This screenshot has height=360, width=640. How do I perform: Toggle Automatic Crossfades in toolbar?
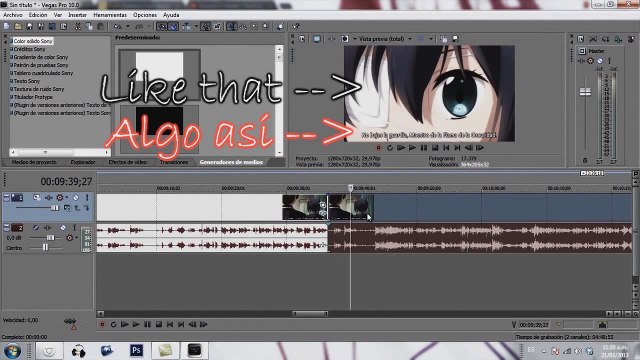pos(173,27)
